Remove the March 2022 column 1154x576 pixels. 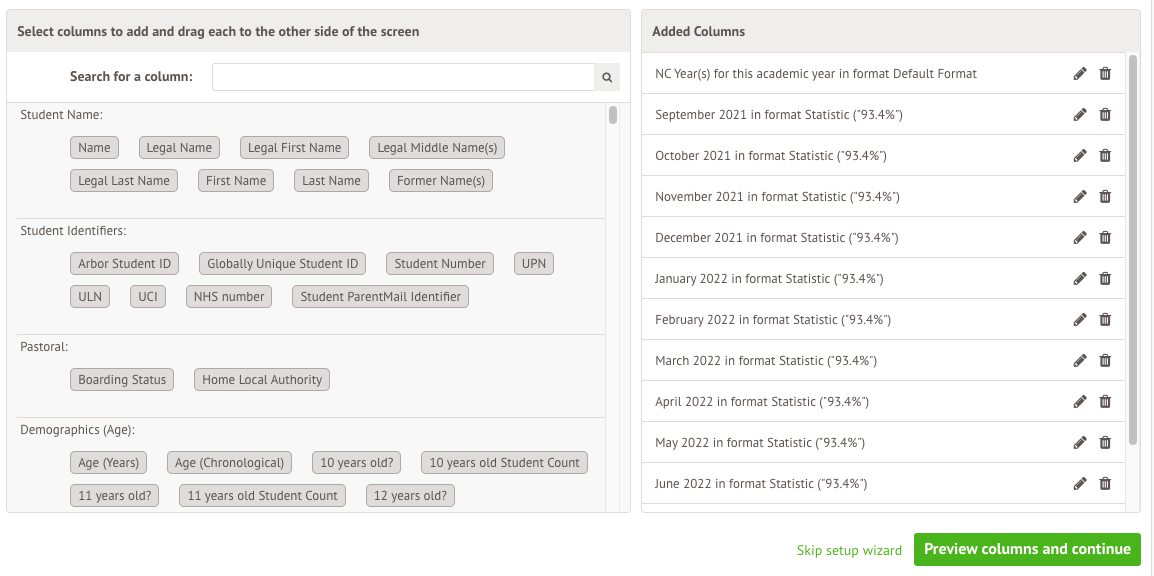click(x=1105, y=361)
